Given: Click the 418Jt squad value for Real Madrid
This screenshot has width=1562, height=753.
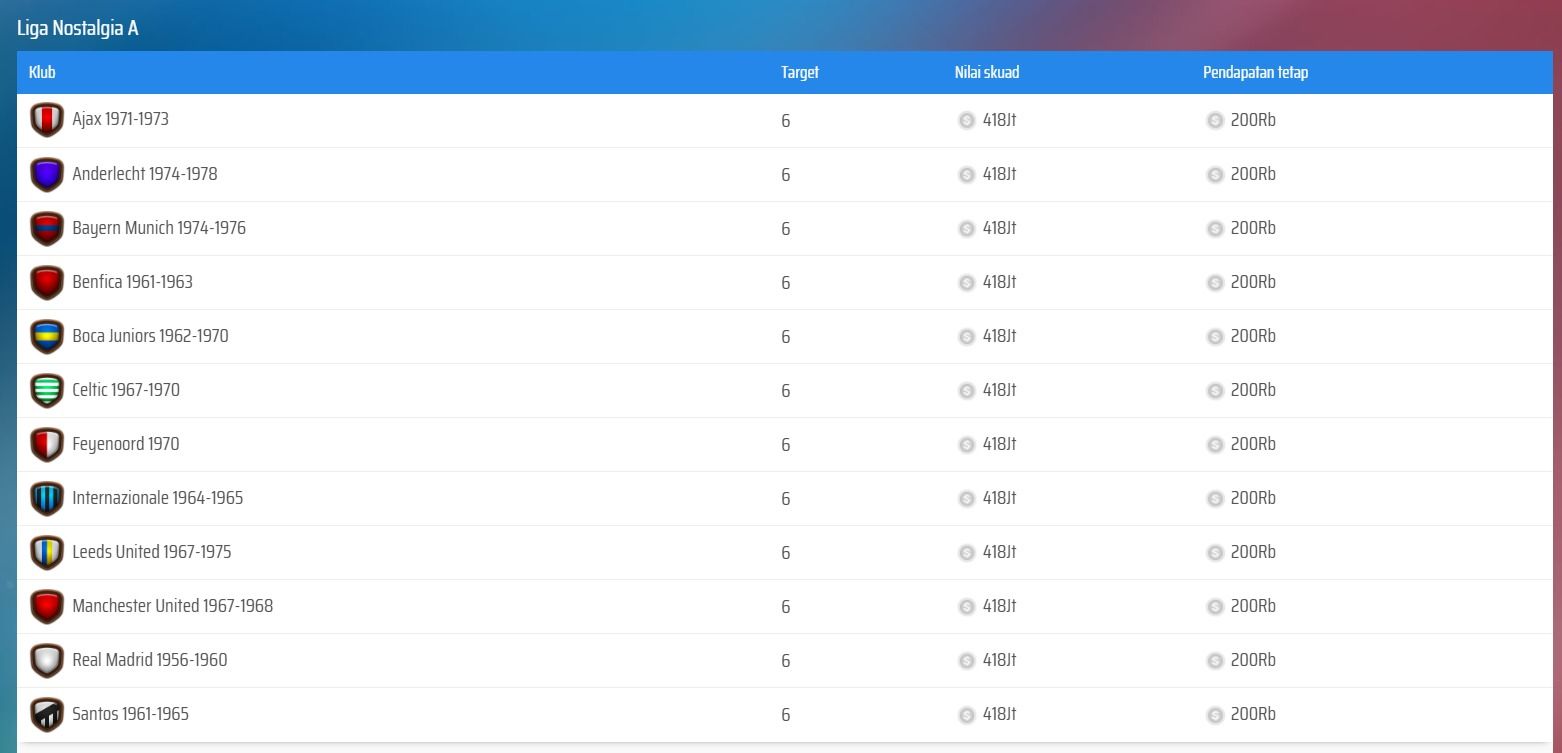Looking at the screenshot, I should pyautogui.click(x=999, y=659).
